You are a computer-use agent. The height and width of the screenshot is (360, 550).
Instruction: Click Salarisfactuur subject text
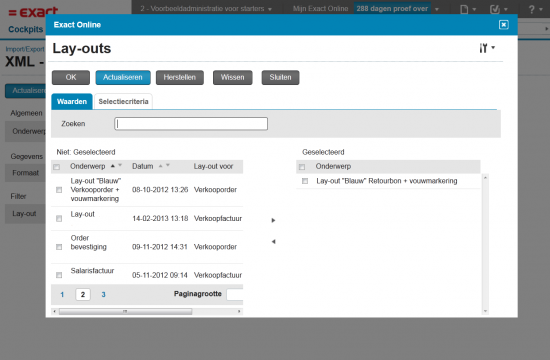pyautogui.click(x=92, y=271)
